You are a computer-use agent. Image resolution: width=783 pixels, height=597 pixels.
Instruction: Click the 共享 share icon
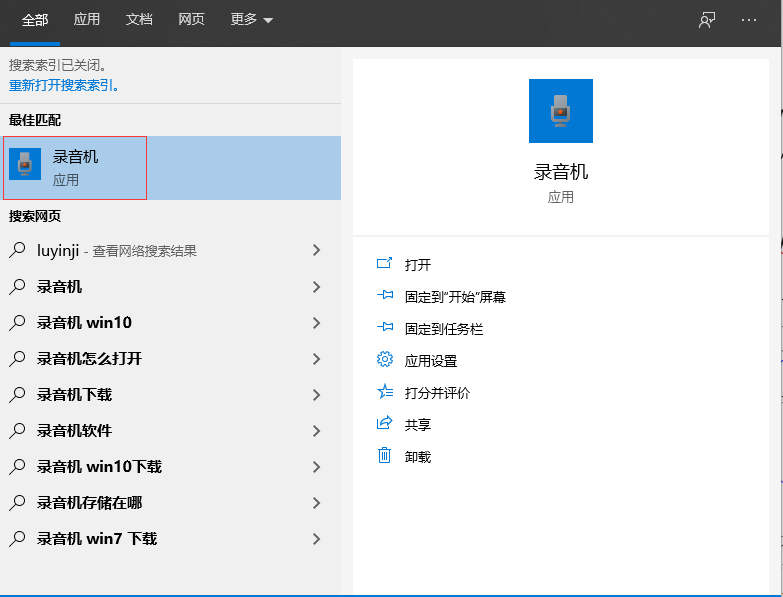(x=384, y=424)
